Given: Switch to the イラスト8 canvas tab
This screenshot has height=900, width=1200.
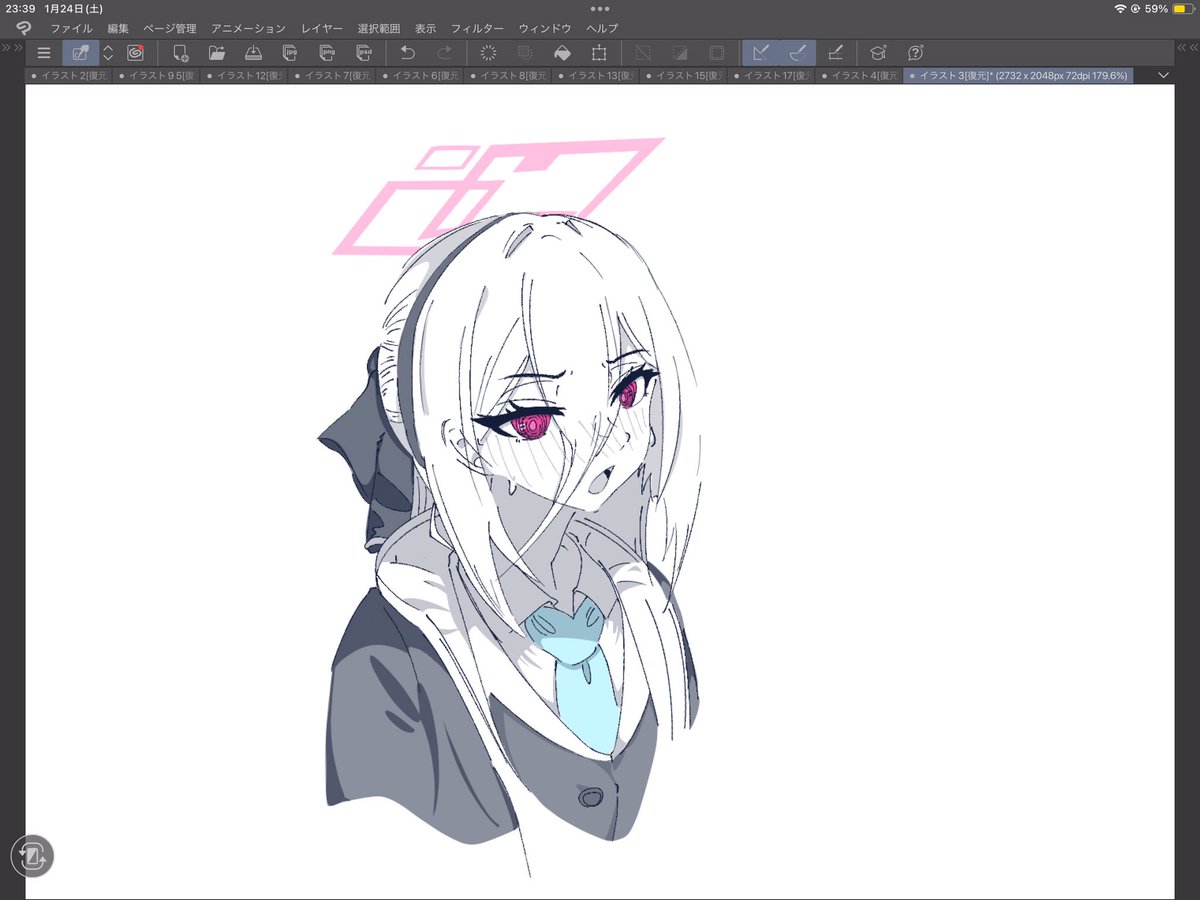Looking at the screenshot, I should click(x=509, y=75).
